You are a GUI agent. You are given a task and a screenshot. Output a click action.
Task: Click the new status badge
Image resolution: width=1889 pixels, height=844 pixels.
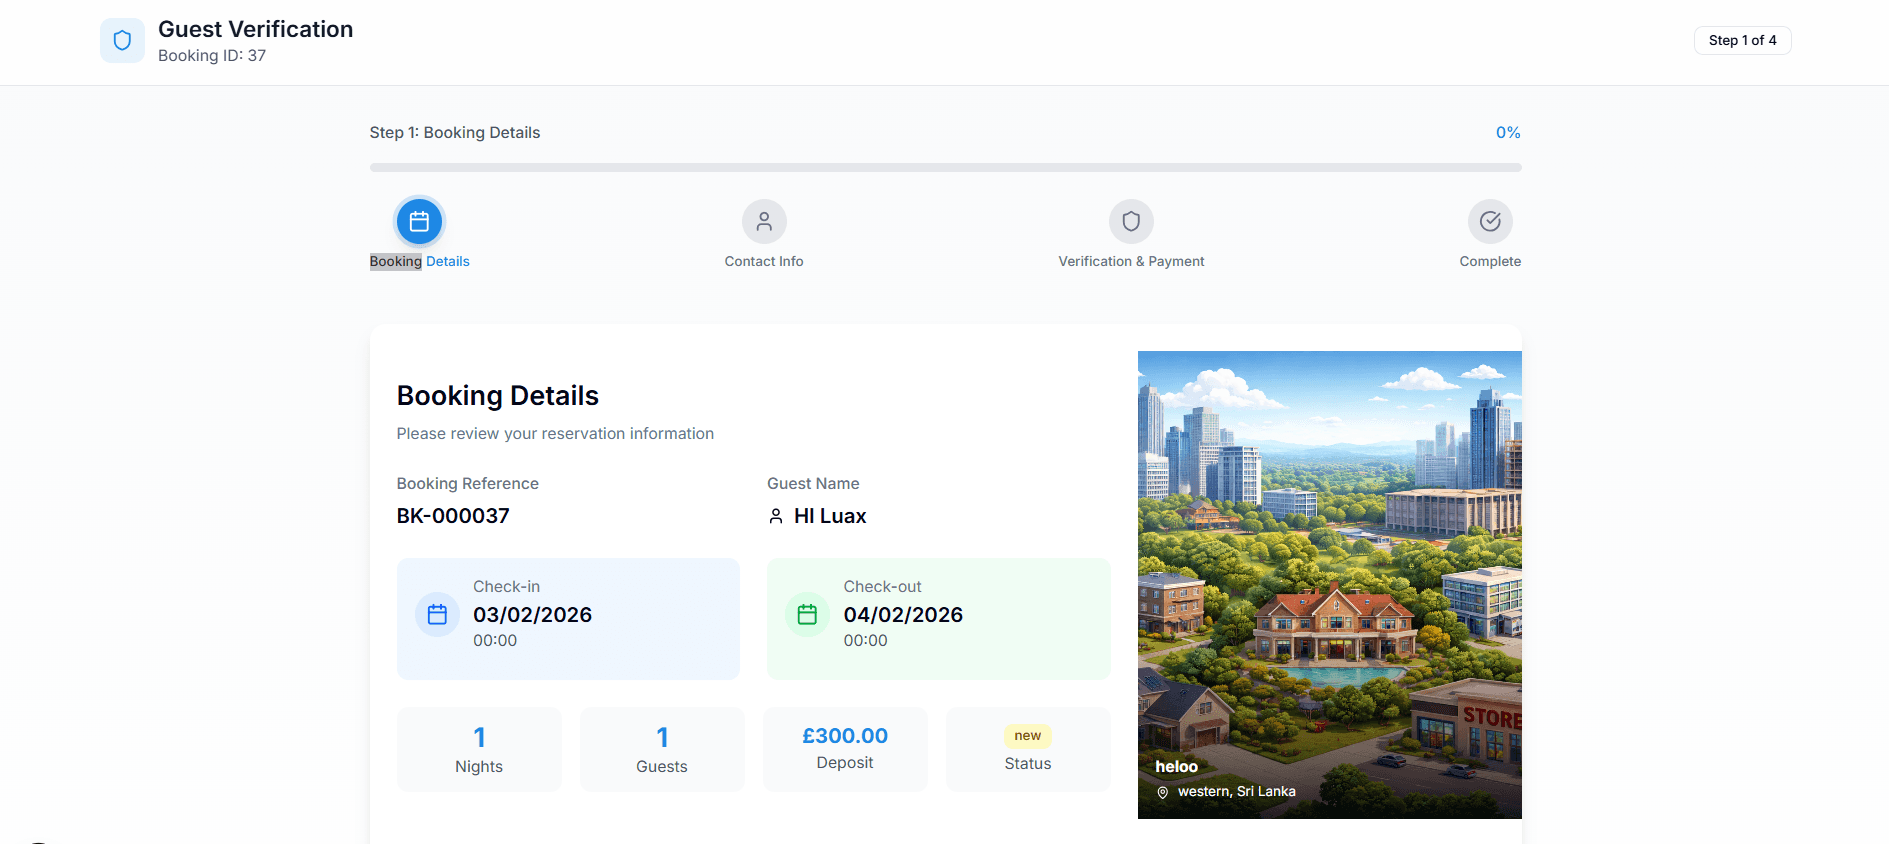pos(1028,736)
